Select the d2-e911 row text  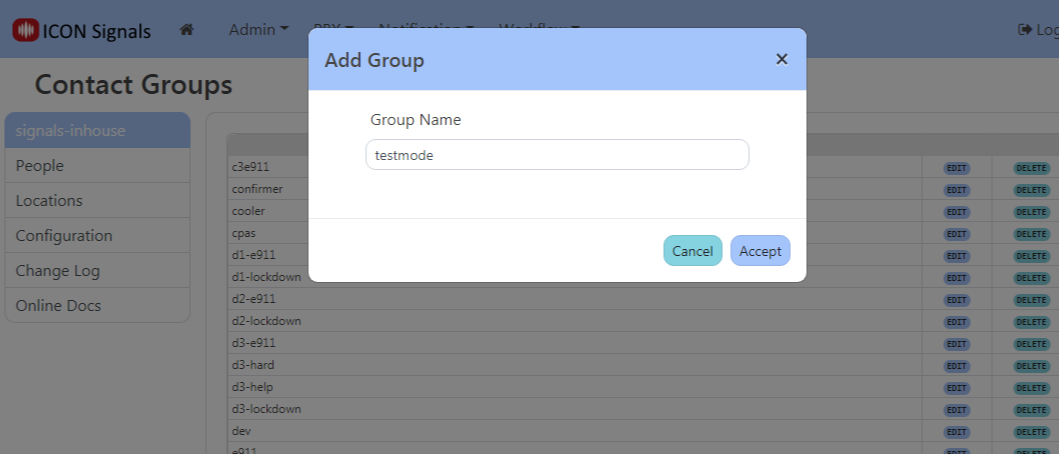(253, 299)
